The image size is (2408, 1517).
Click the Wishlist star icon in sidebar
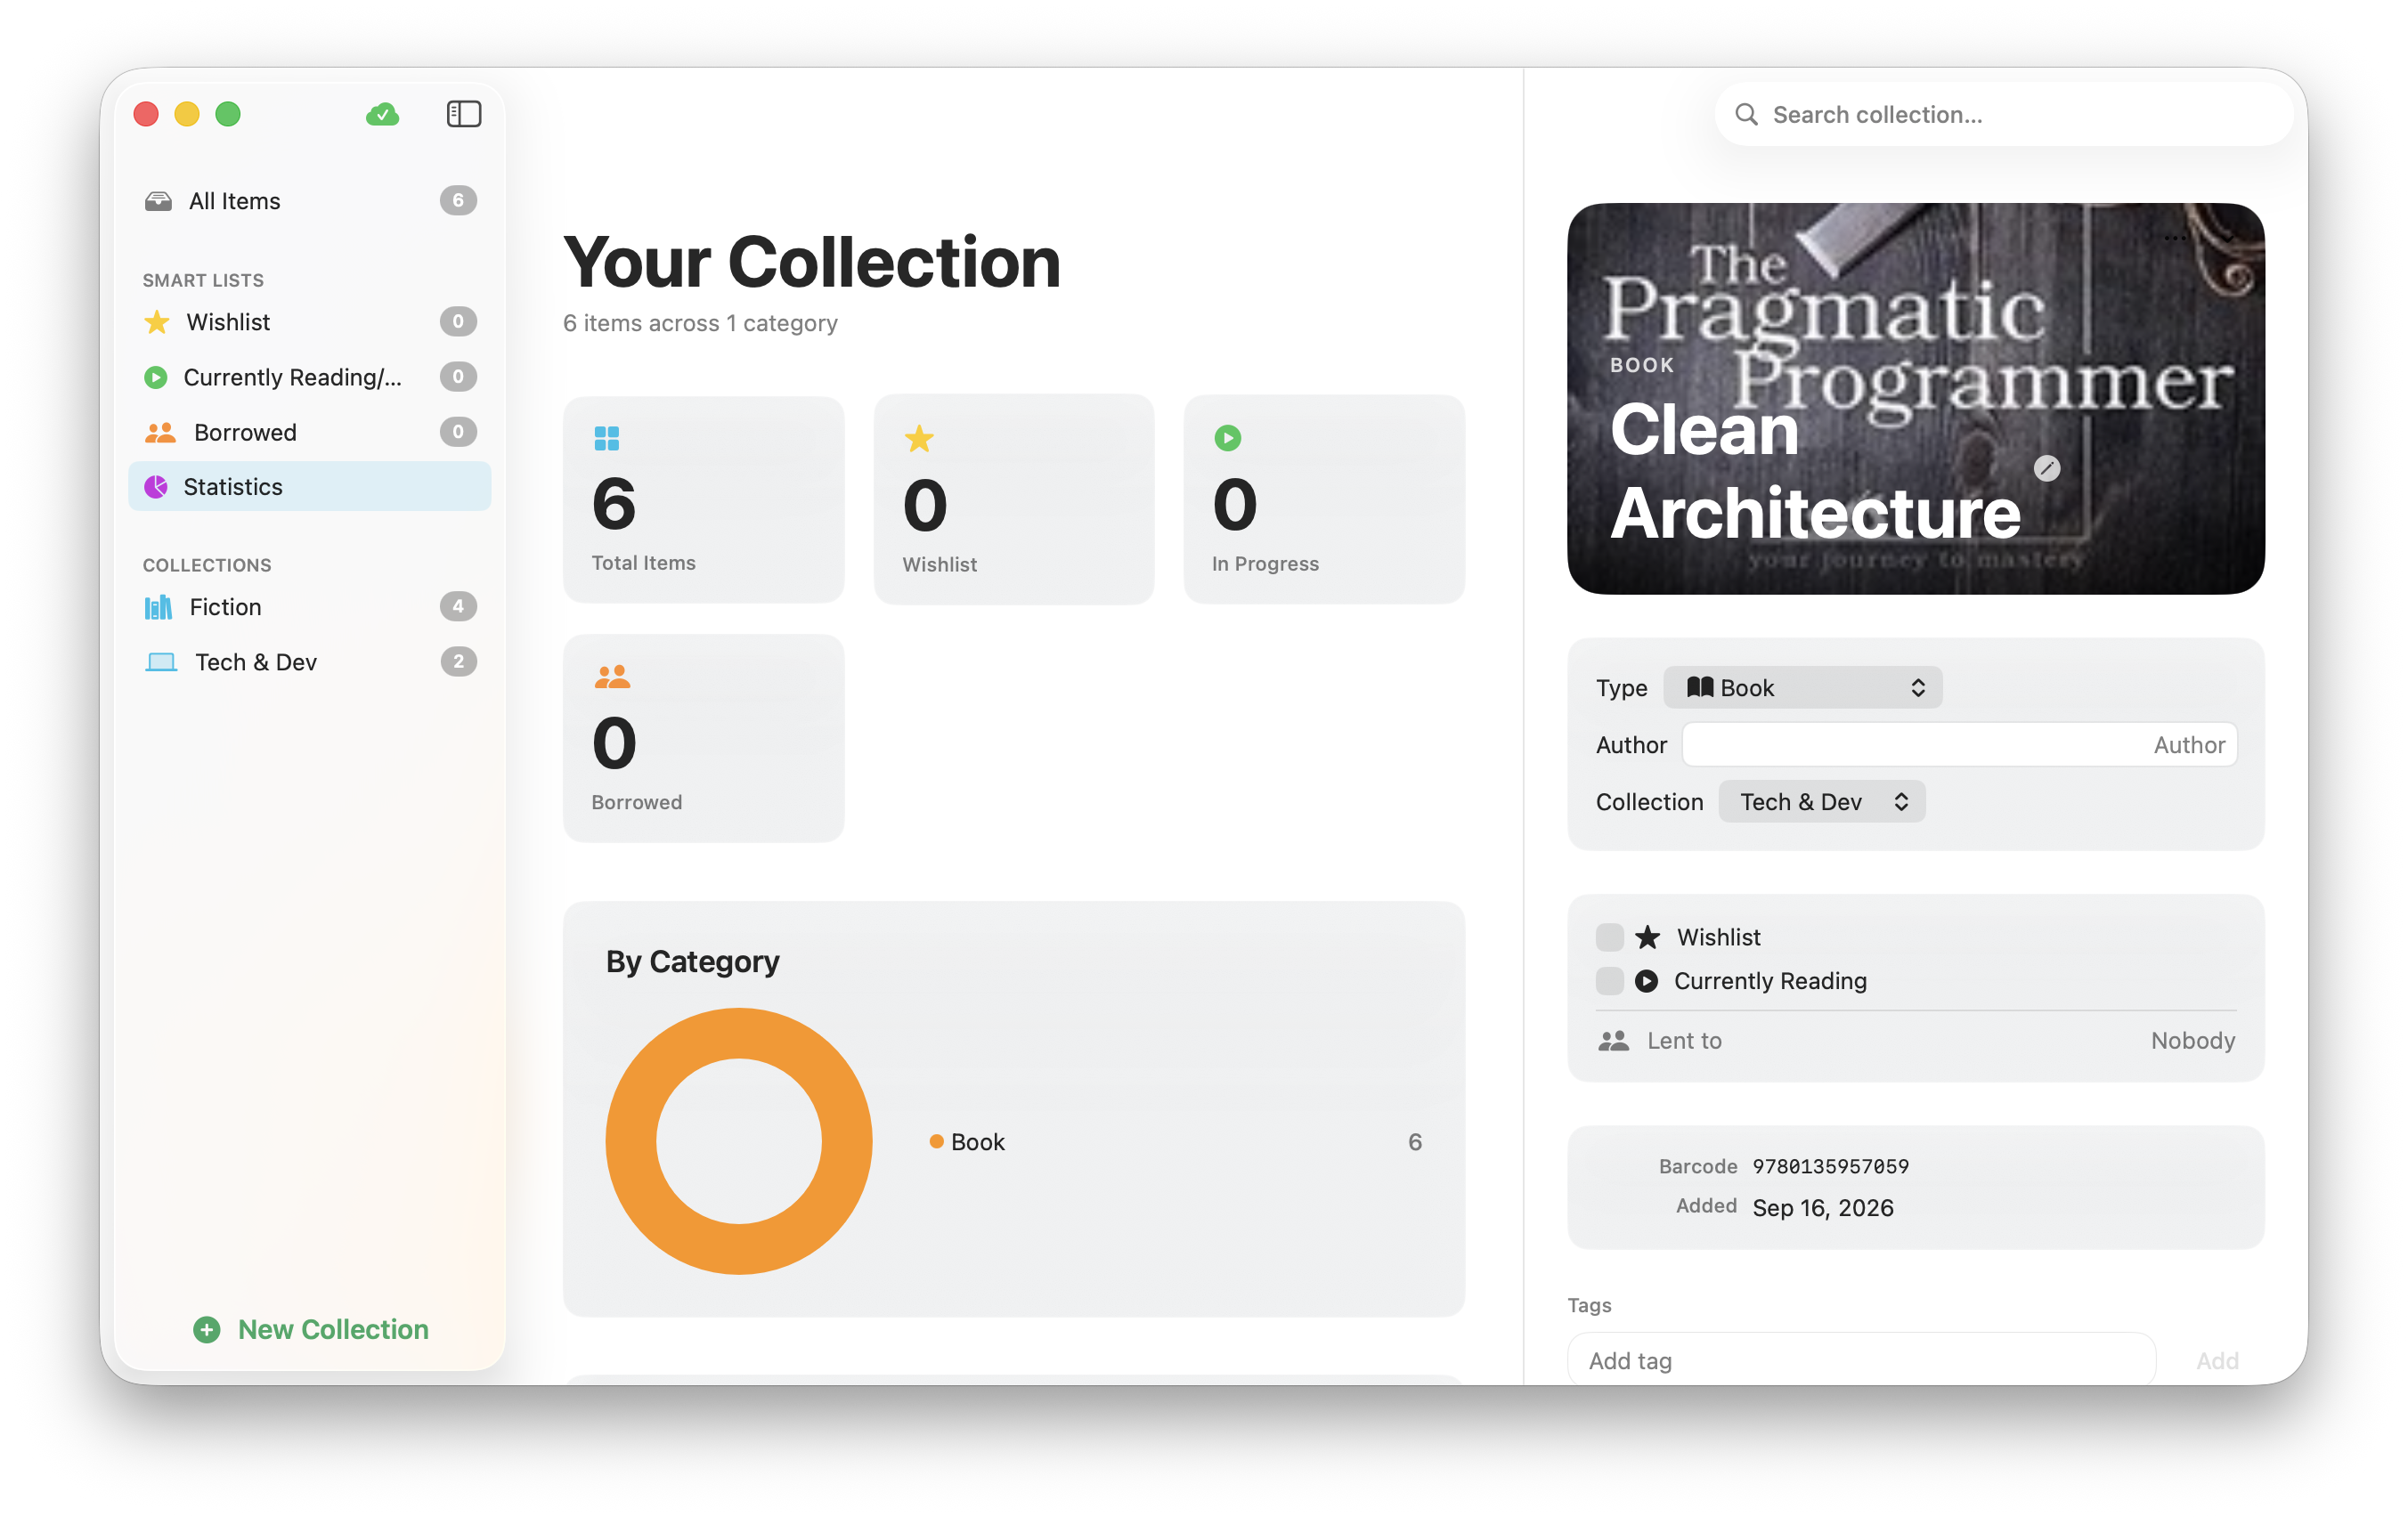click(x=157, y=322)
